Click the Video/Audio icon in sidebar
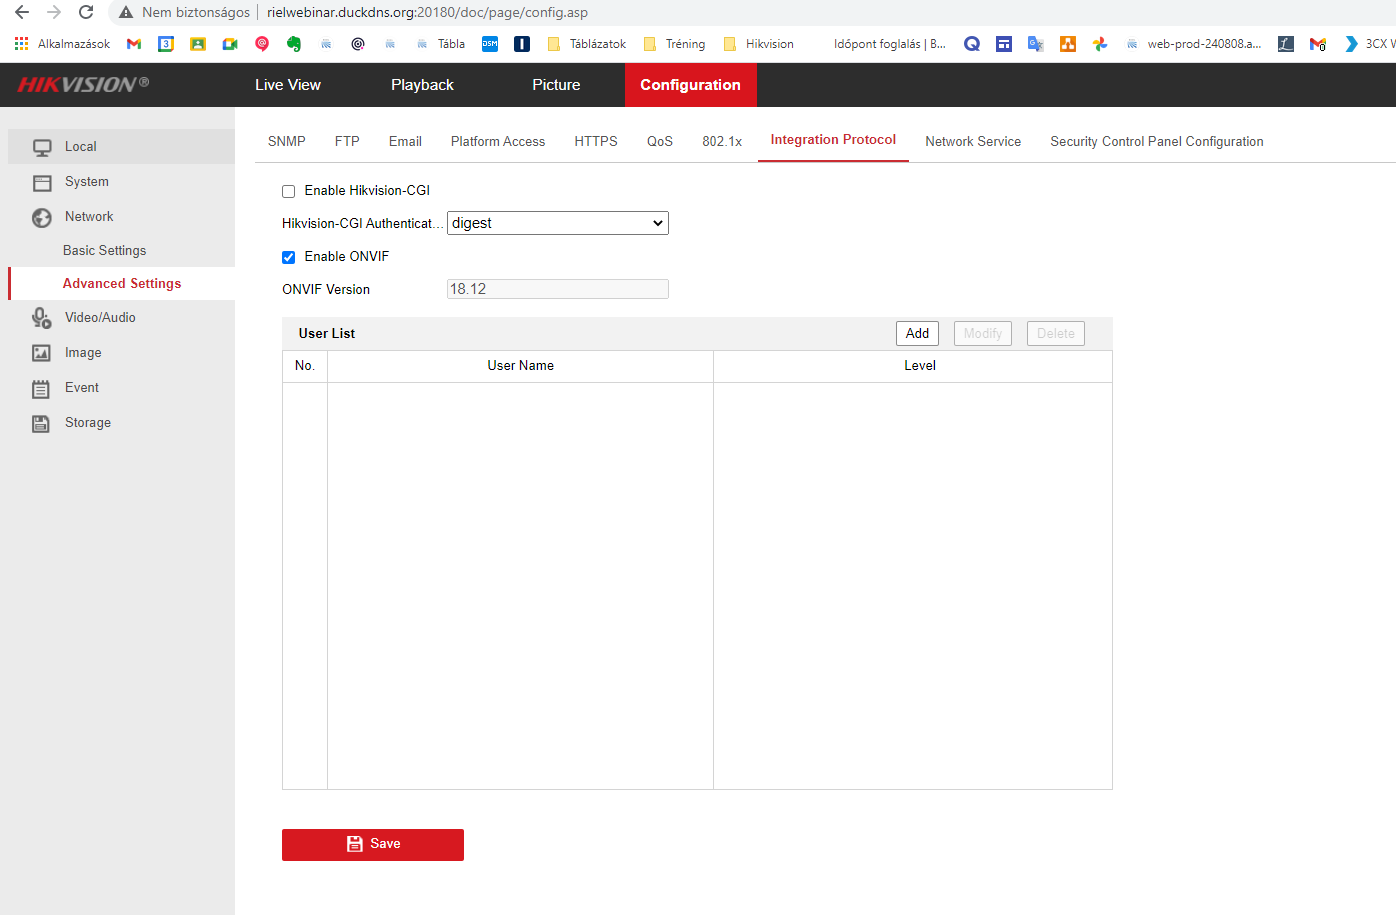1396x915 pixels. pyautogui.click(x=42, y=318)
